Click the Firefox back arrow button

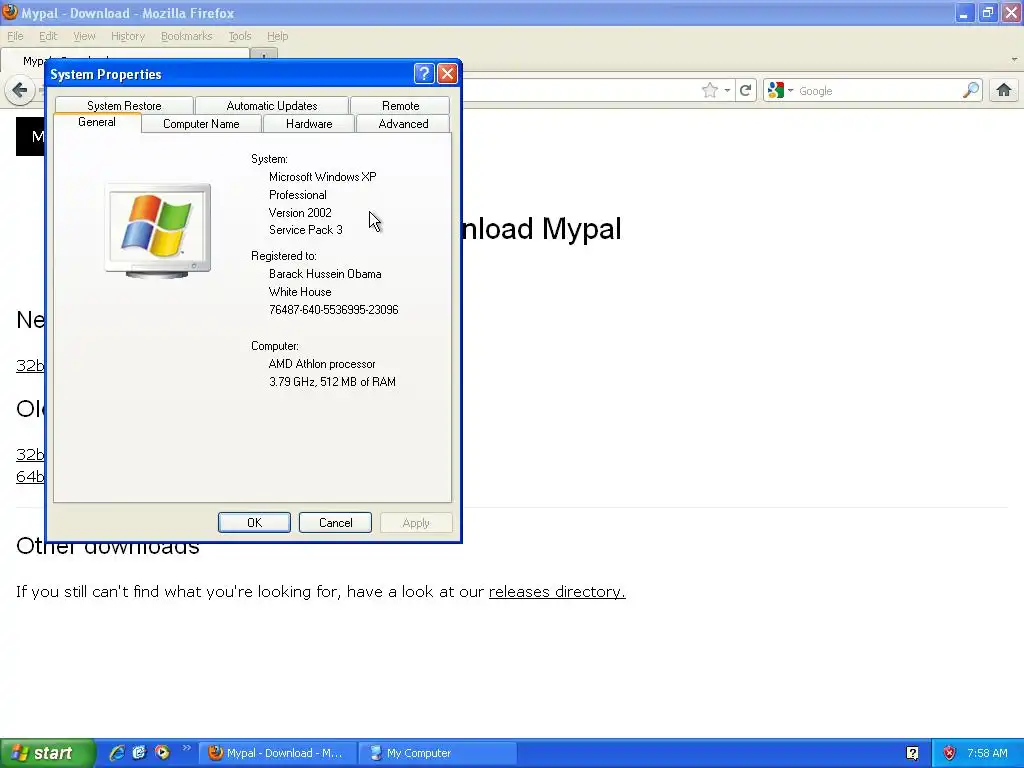pyautogui.click(x=20, y=90)
